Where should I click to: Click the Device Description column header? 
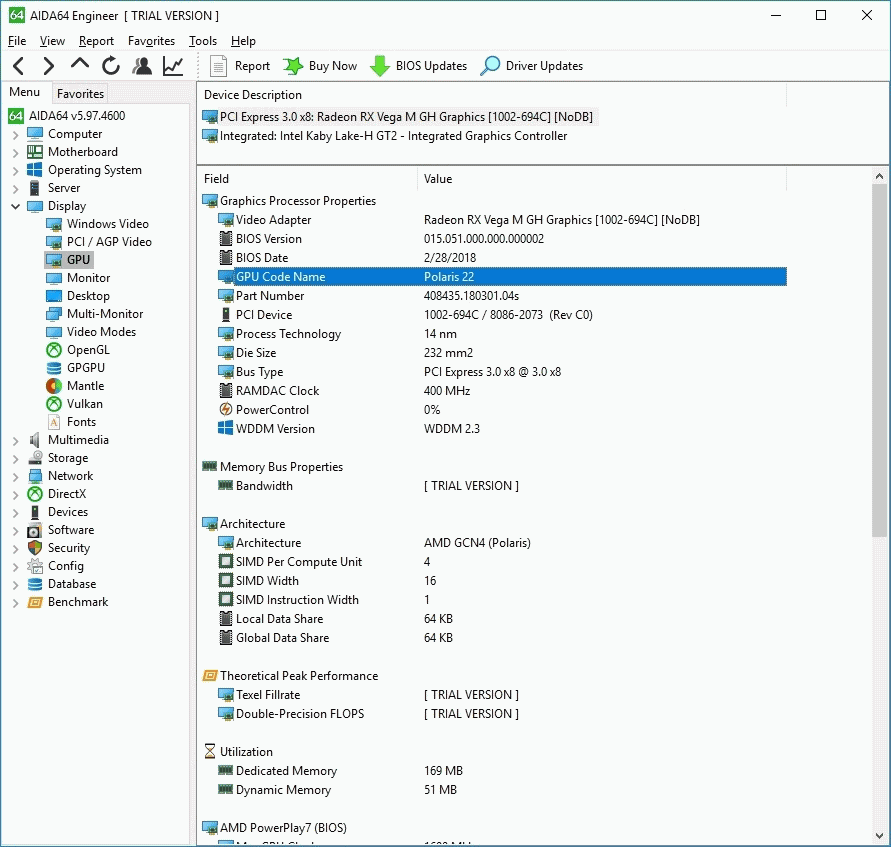[x=492, y=95]
